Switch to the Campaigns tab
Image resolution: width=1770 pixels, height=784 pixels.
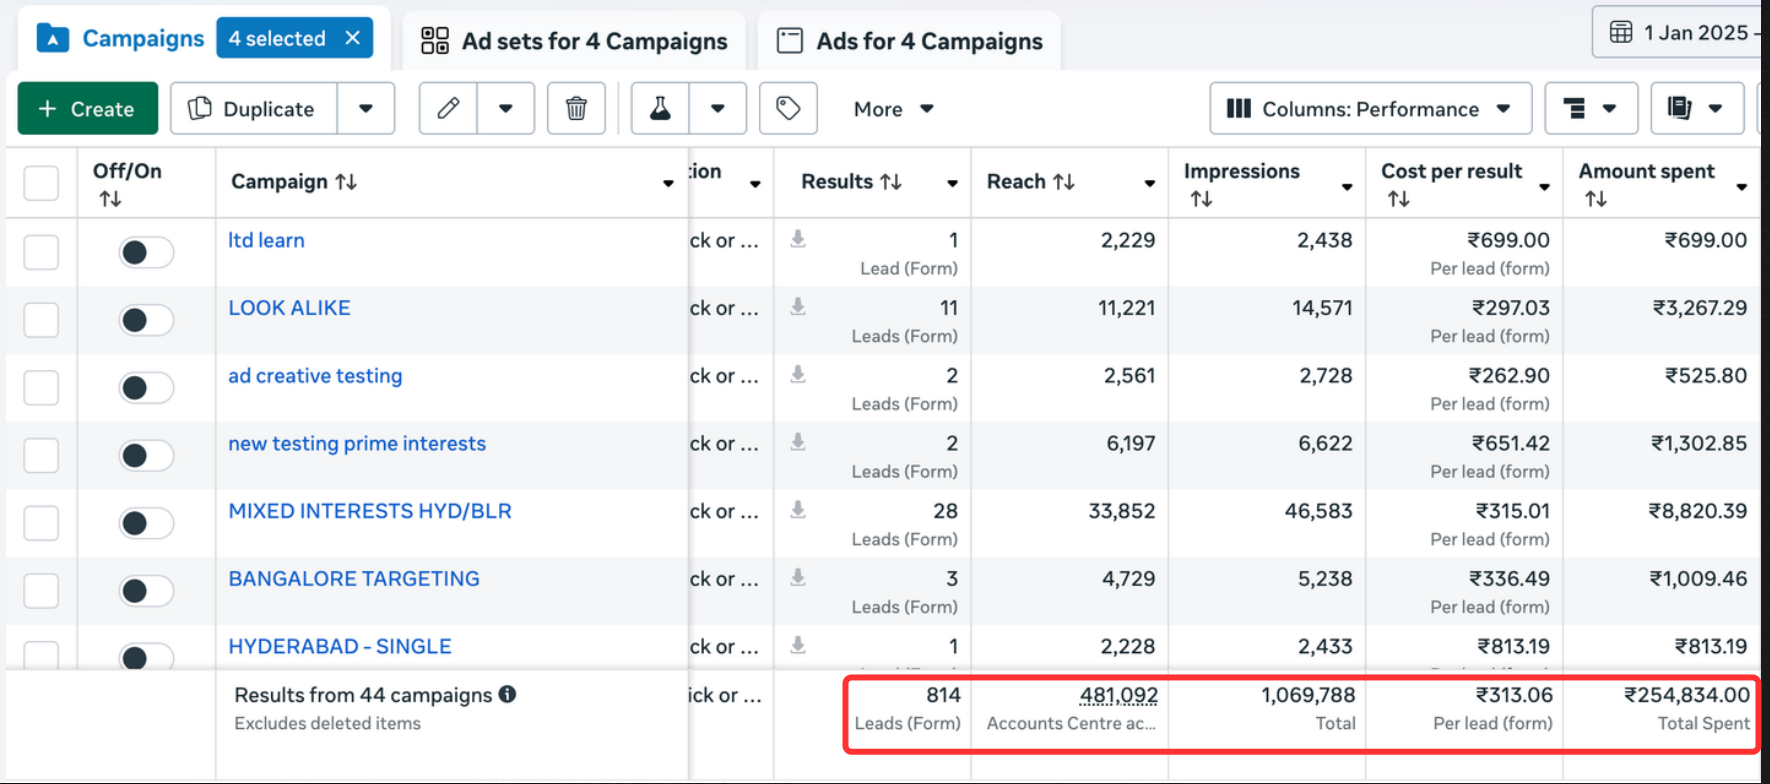tap(143, 39)
